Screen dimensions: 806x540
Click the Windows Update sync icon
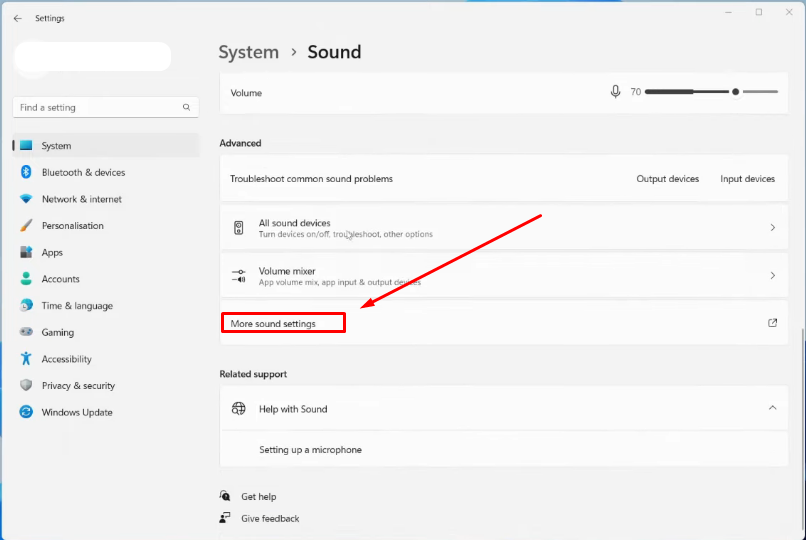tap(26, 412)
